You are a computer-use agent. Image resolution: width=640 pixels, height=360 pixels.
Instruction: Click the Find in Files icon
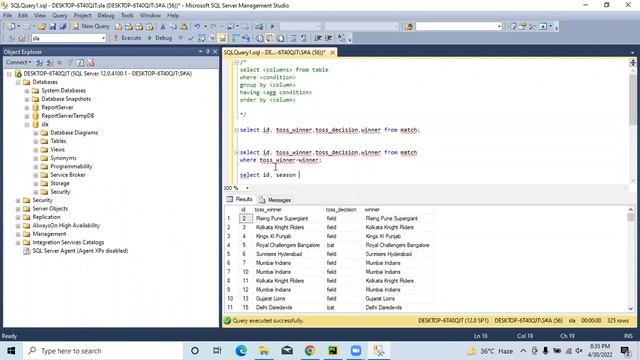point(408,27)
